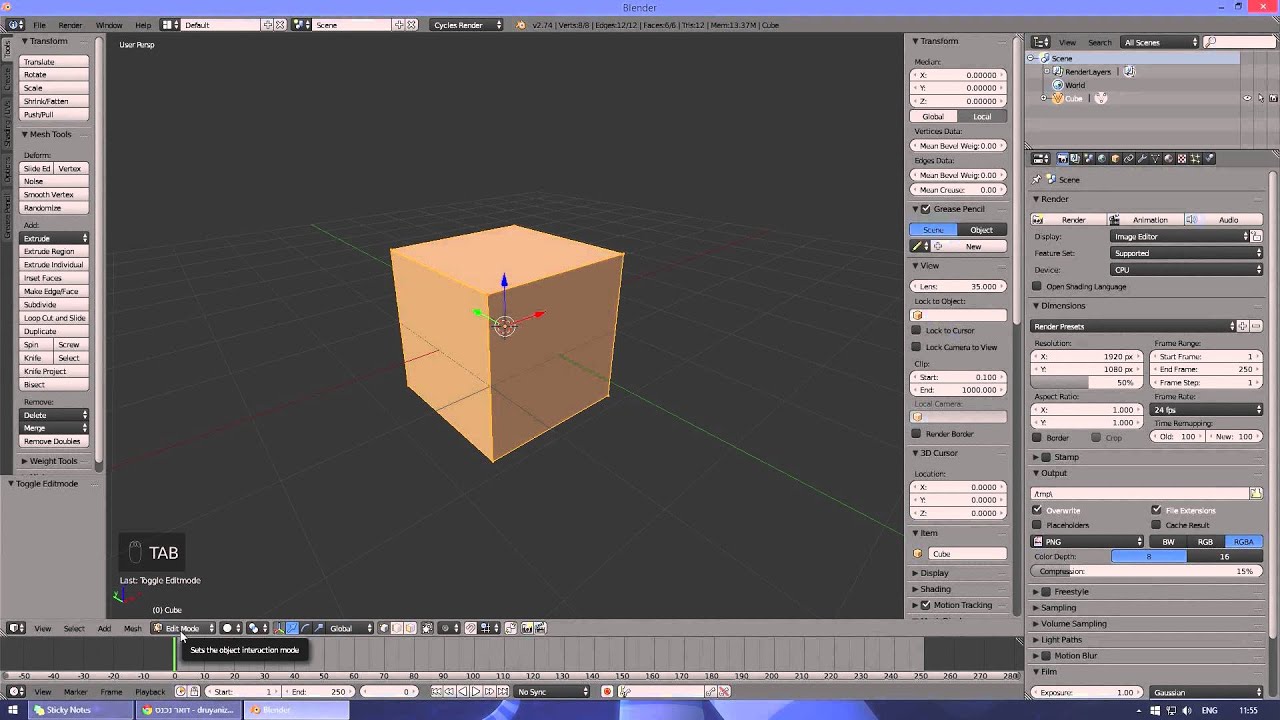Toggle the File Extensions checkbox
The width and height of the screenshot is (1280, 720).
click(x=1157, y=510)
